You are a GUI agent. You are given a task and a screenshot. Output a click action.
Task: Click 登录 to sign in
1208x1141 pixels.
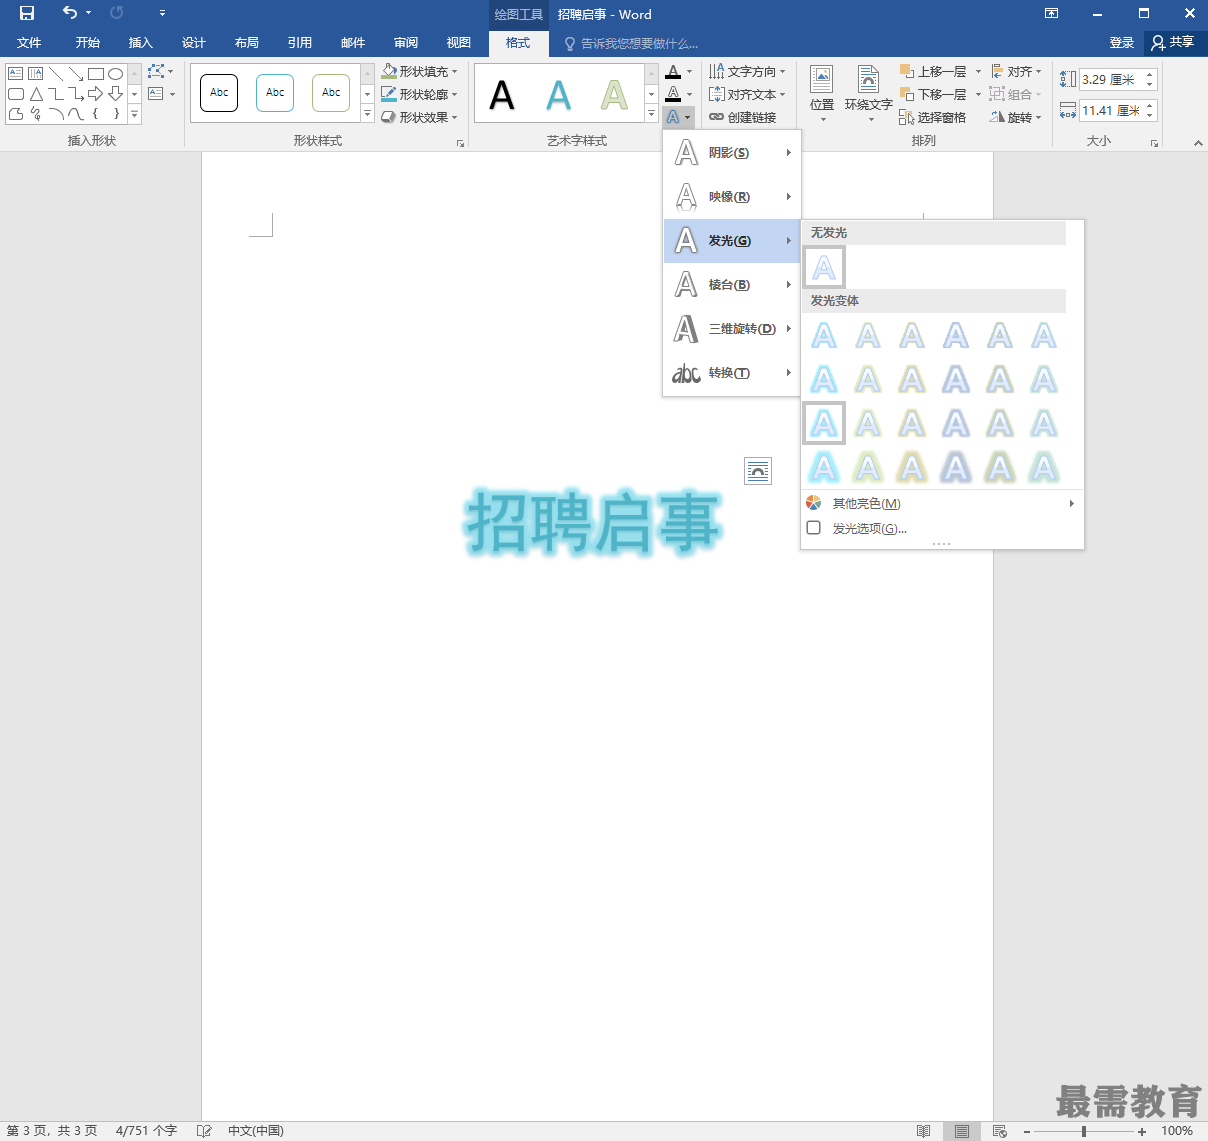1122,43
